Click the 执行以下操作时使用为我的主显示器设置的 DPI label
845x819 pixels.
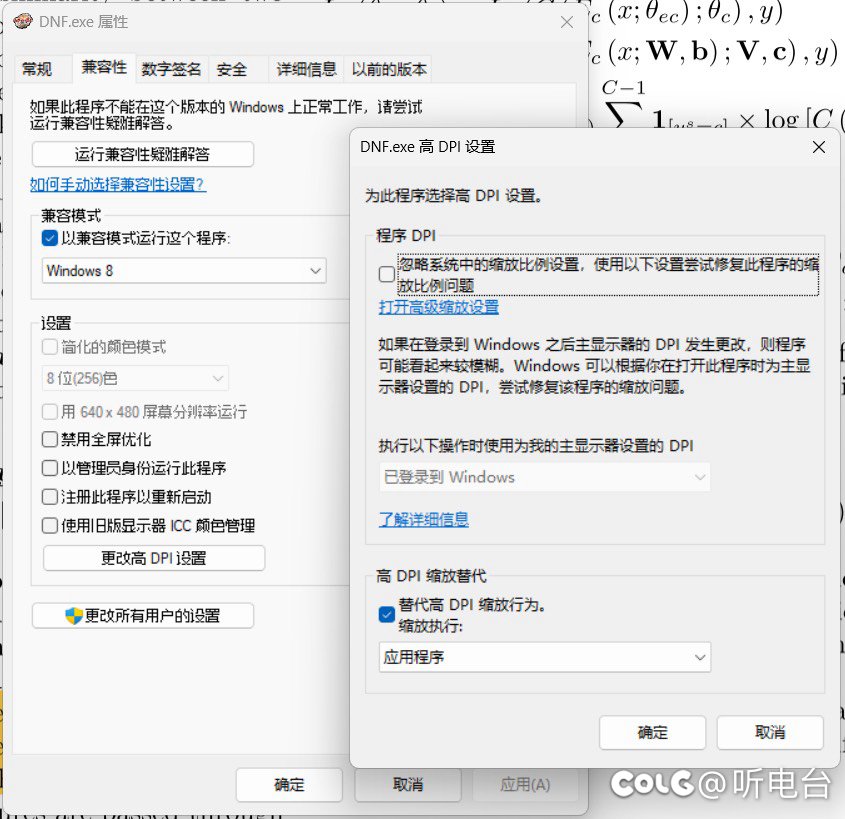(536, 446)
